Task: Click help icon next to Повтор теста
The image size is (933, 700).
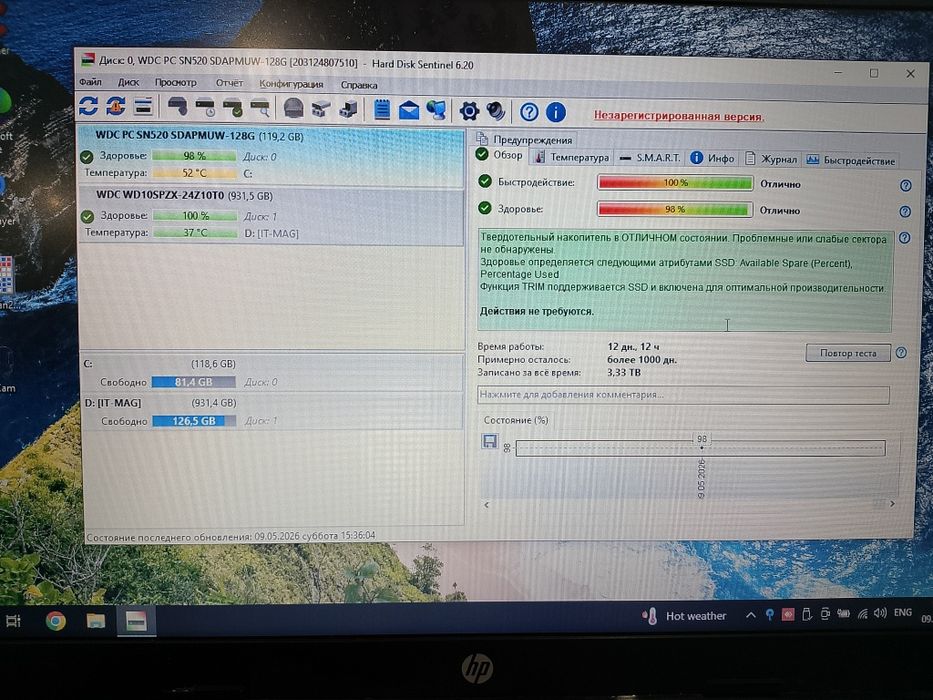Action: (x=901, y=352)
